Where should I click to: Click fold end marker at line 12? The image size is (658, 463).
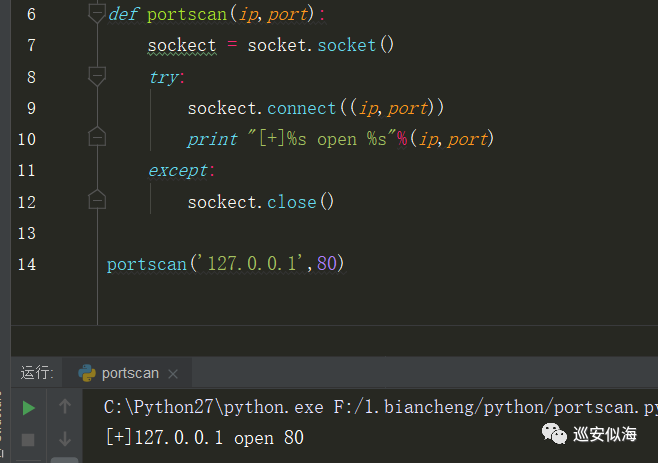tap(97, 199)
